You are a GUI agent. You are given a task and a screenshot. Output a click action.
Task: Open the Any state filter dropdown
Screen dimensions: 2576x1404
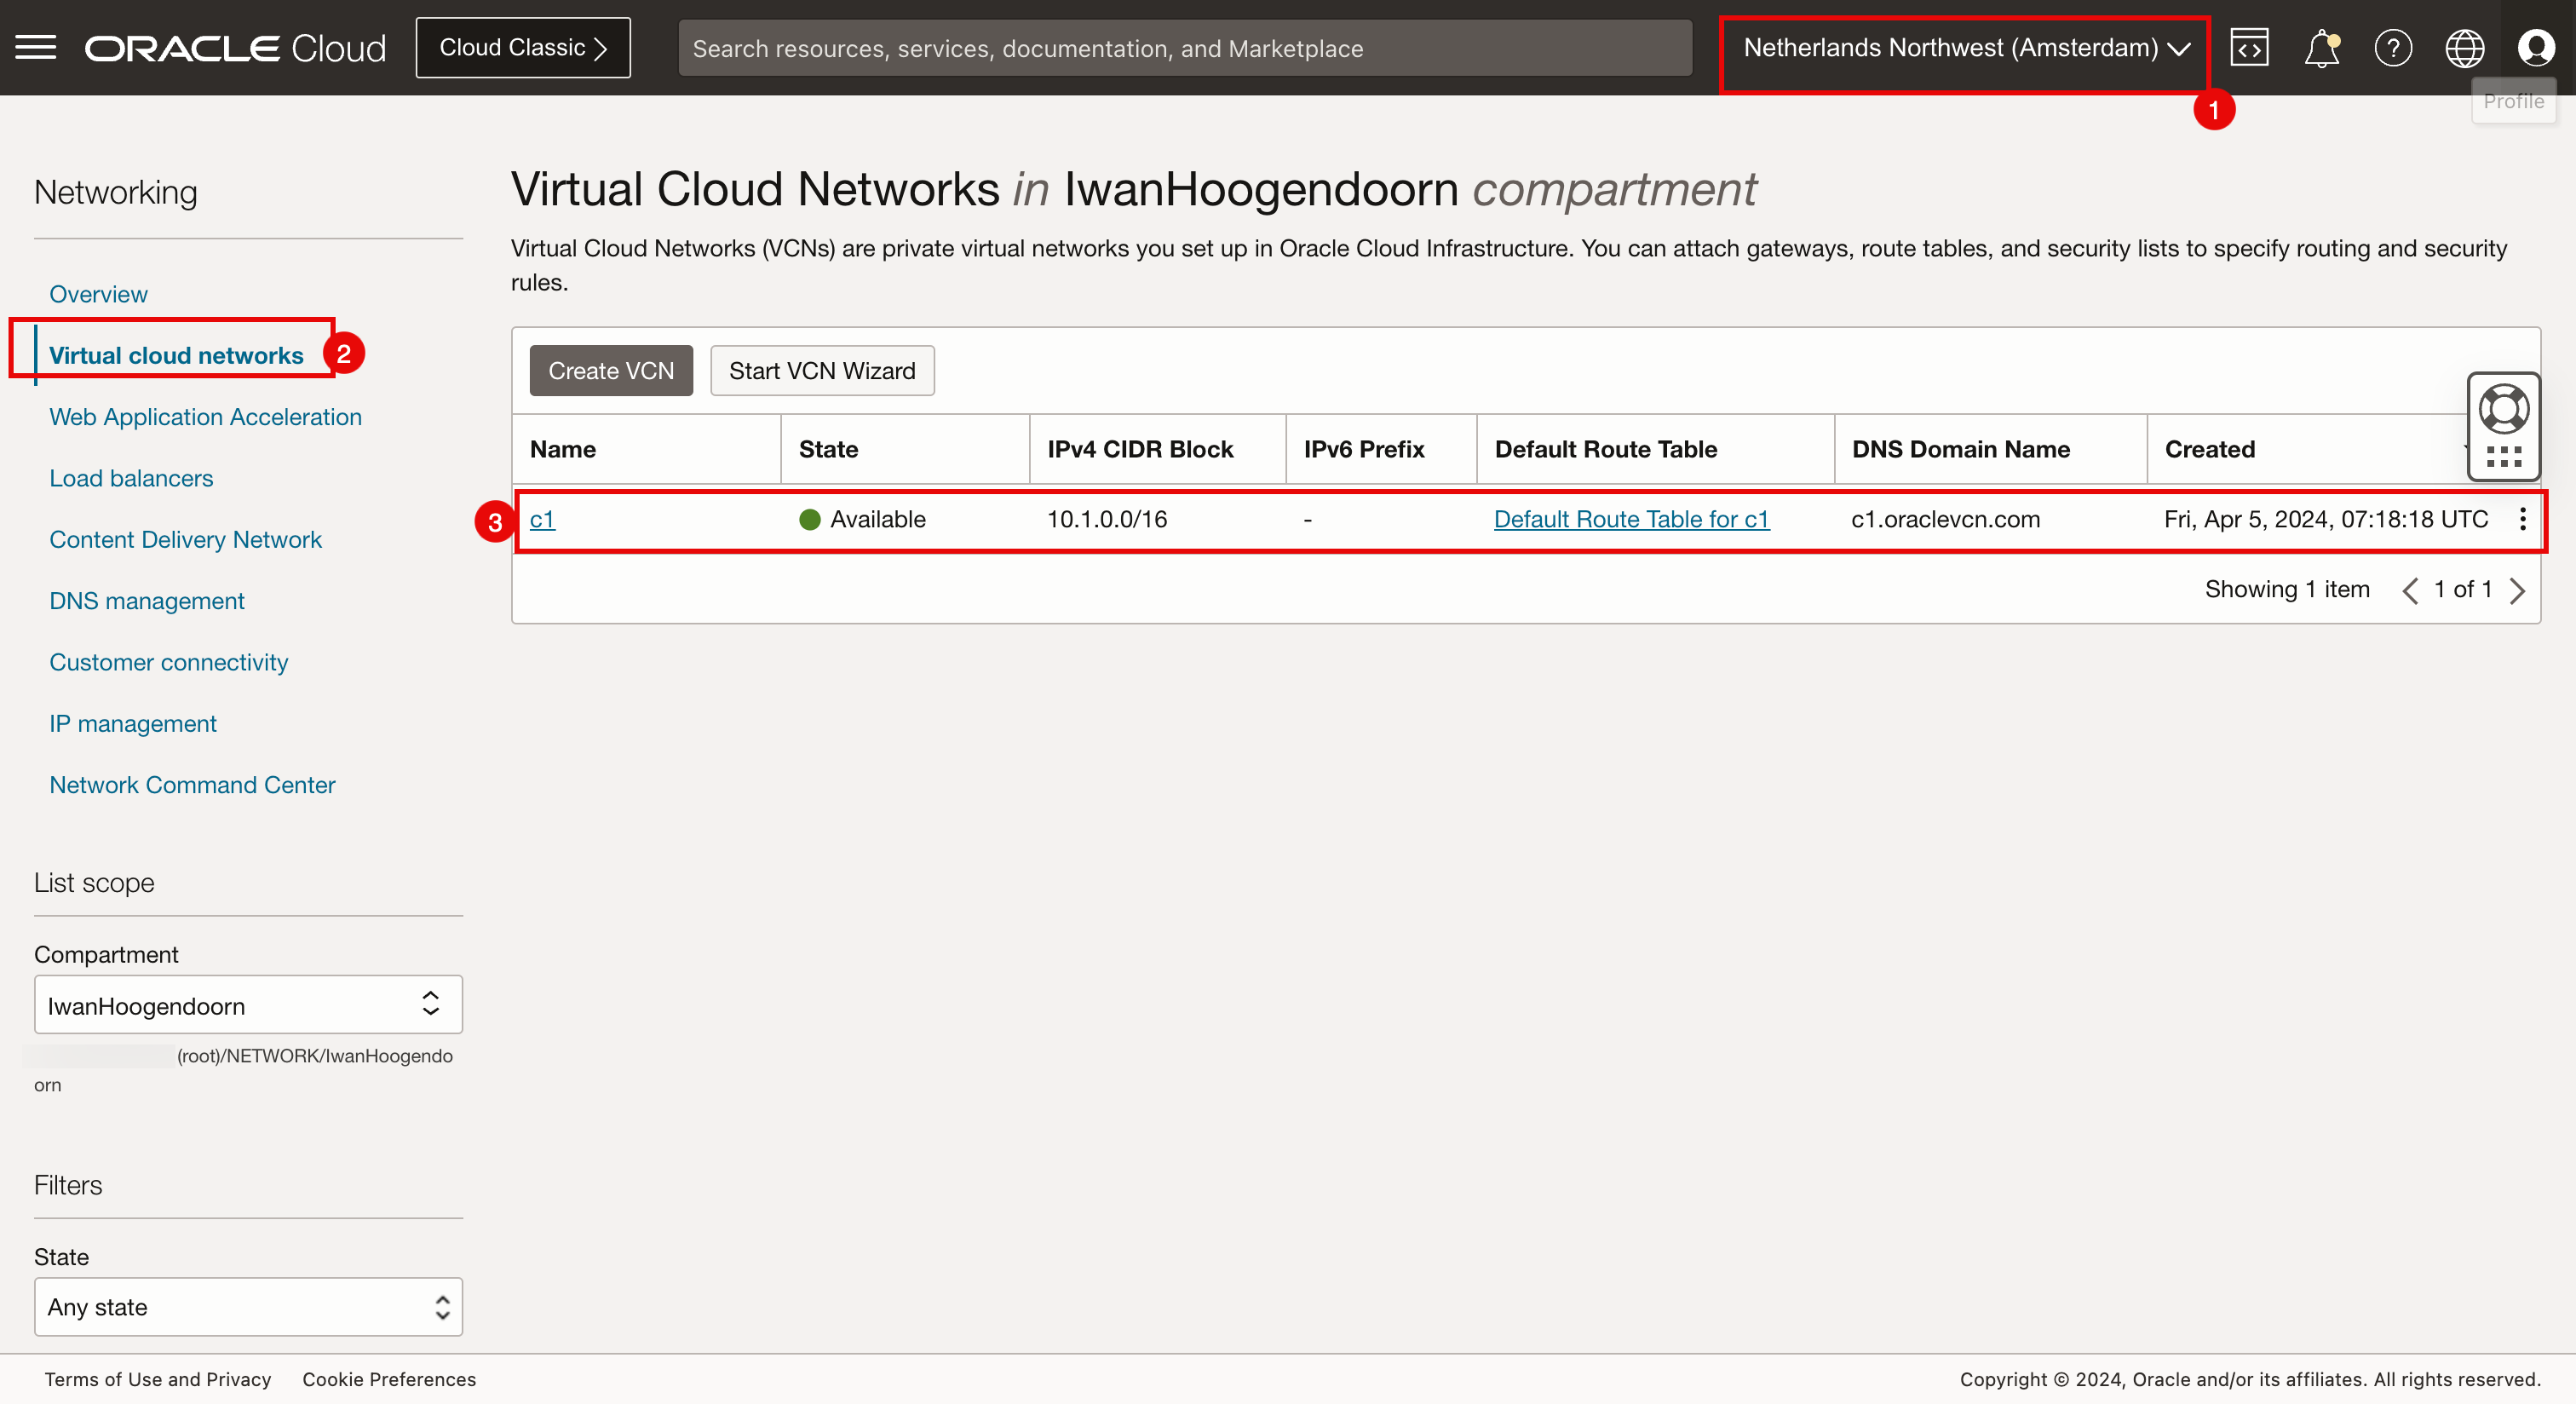coord(248,1306)
